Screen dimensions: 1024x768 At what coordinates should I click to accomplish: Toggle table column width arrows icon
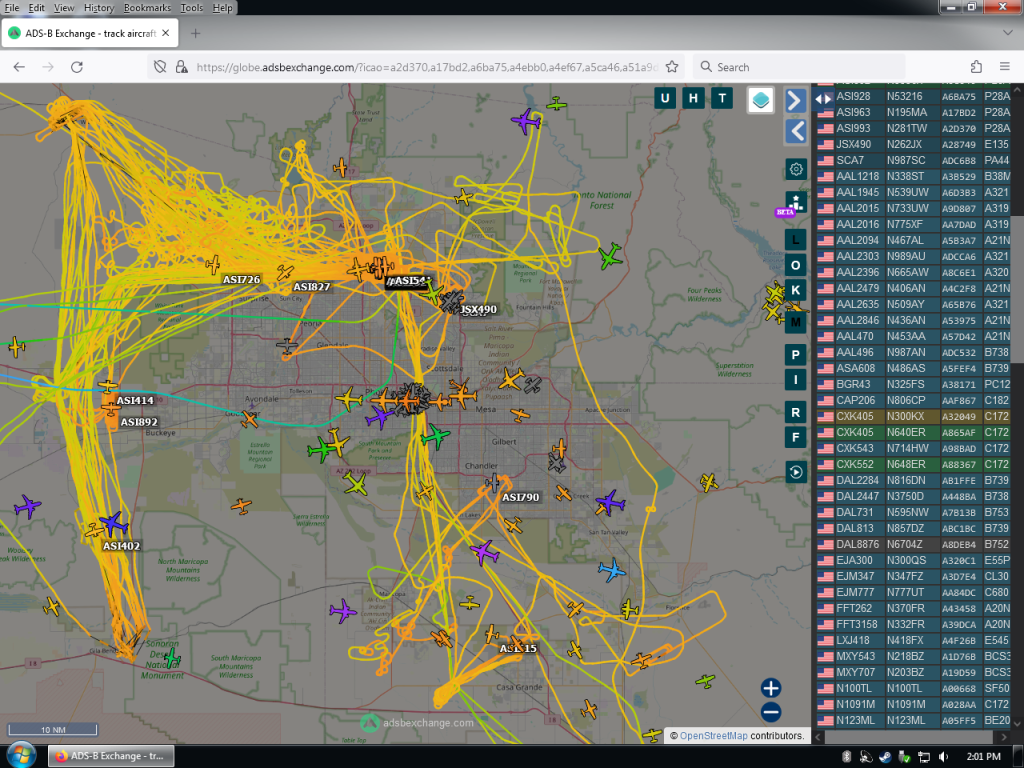823,99
